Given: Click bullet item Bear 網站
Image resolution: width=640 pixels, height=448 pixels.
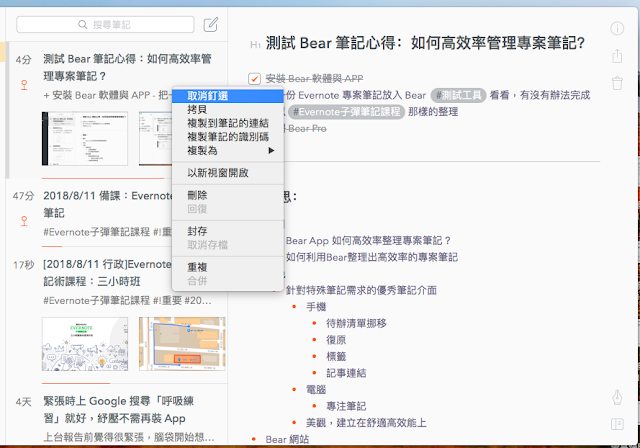Looking at the screenshot, I should tap(287, 439).
